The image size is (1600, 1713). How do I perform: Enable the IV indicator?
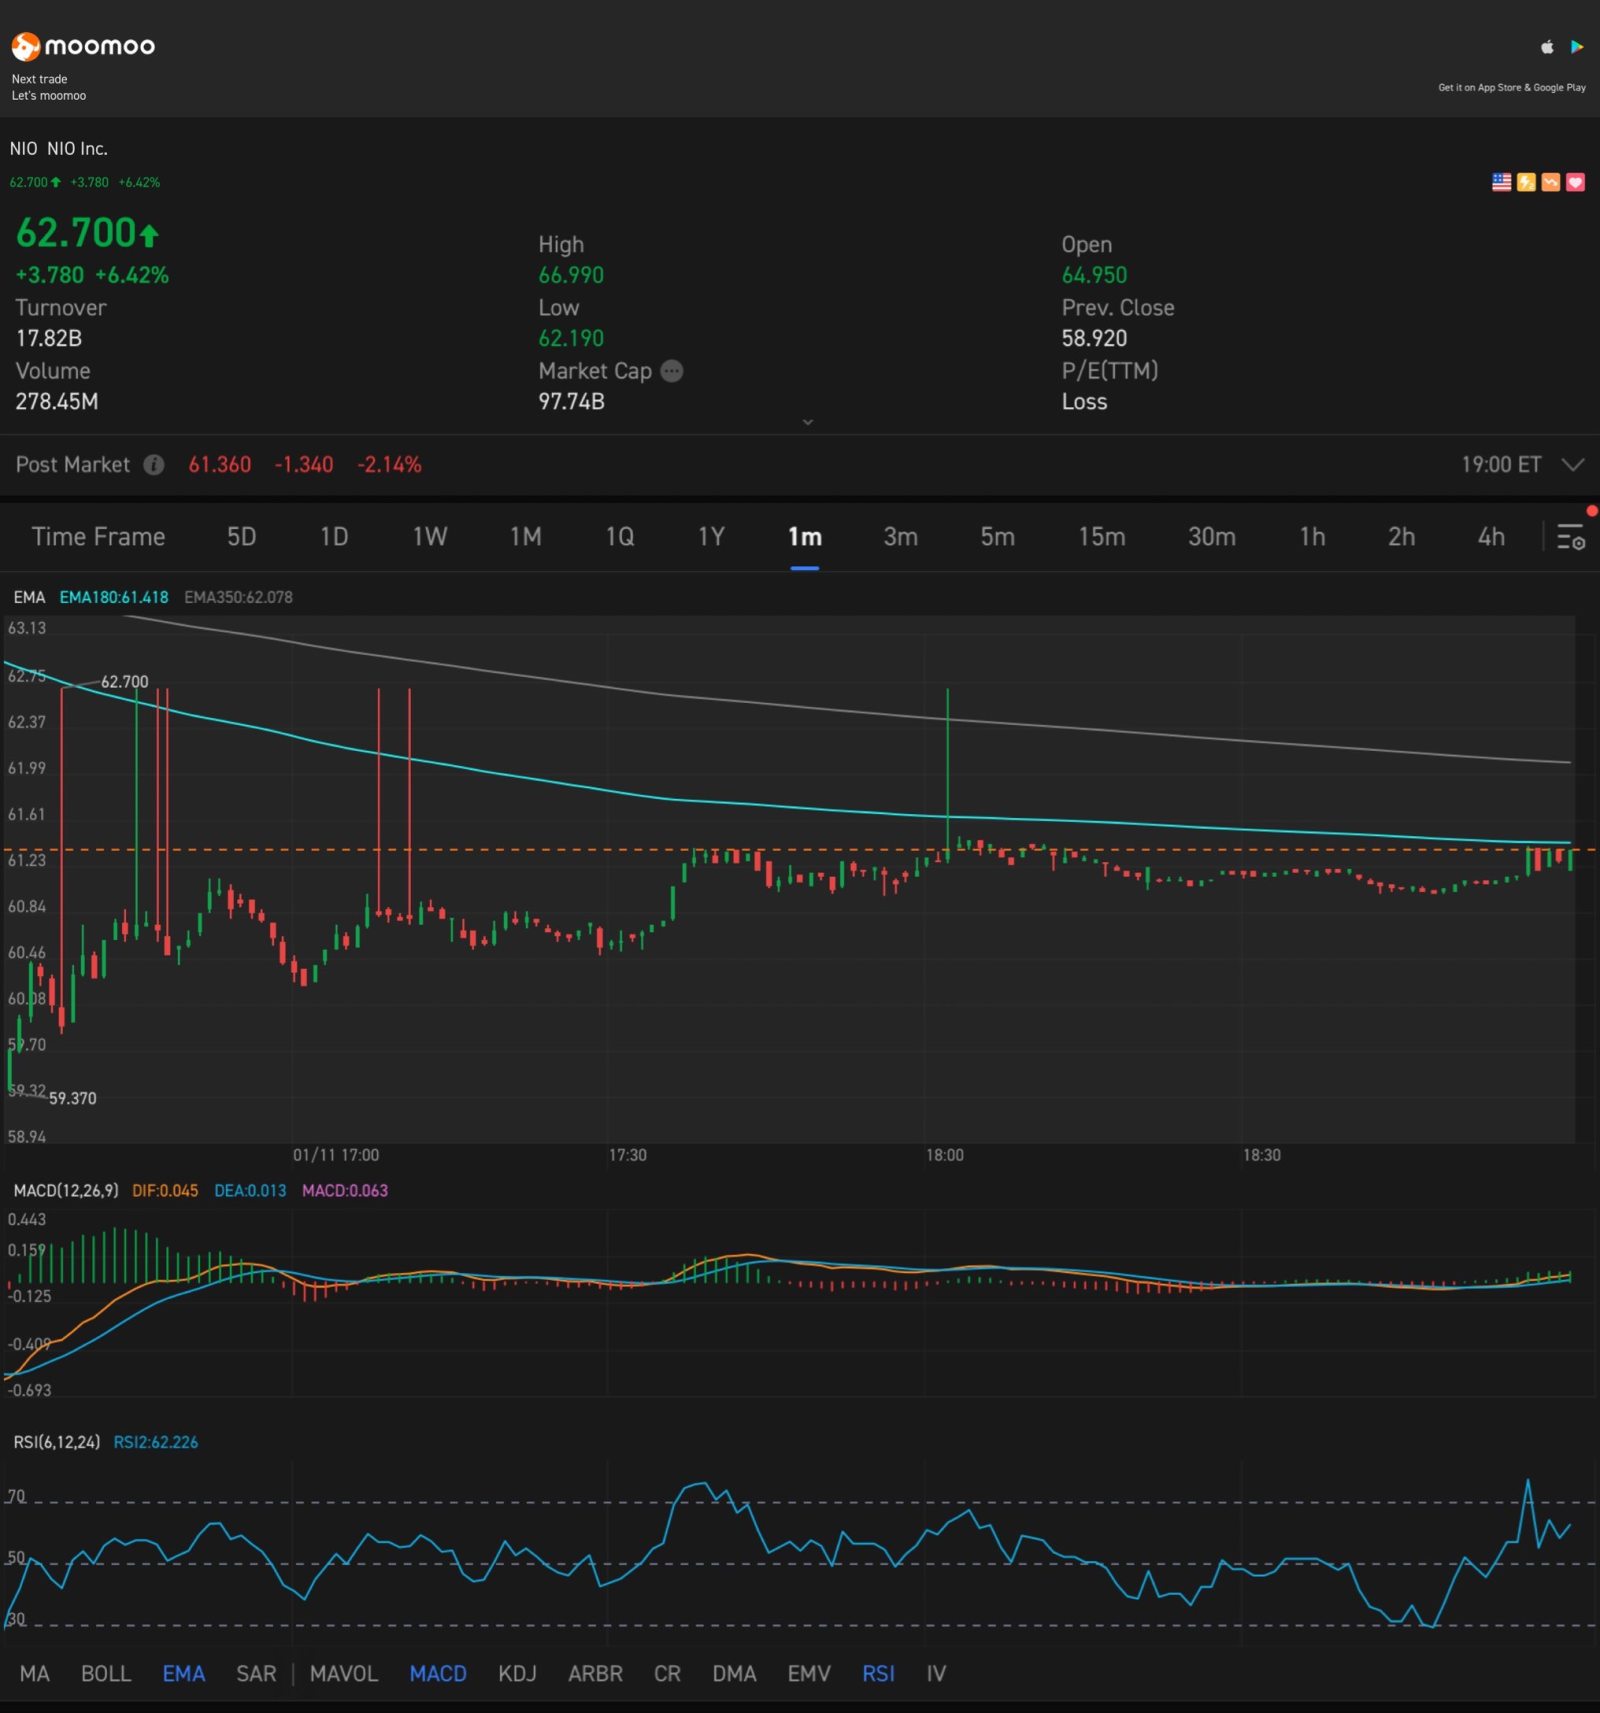click(x=936, y=1674)
